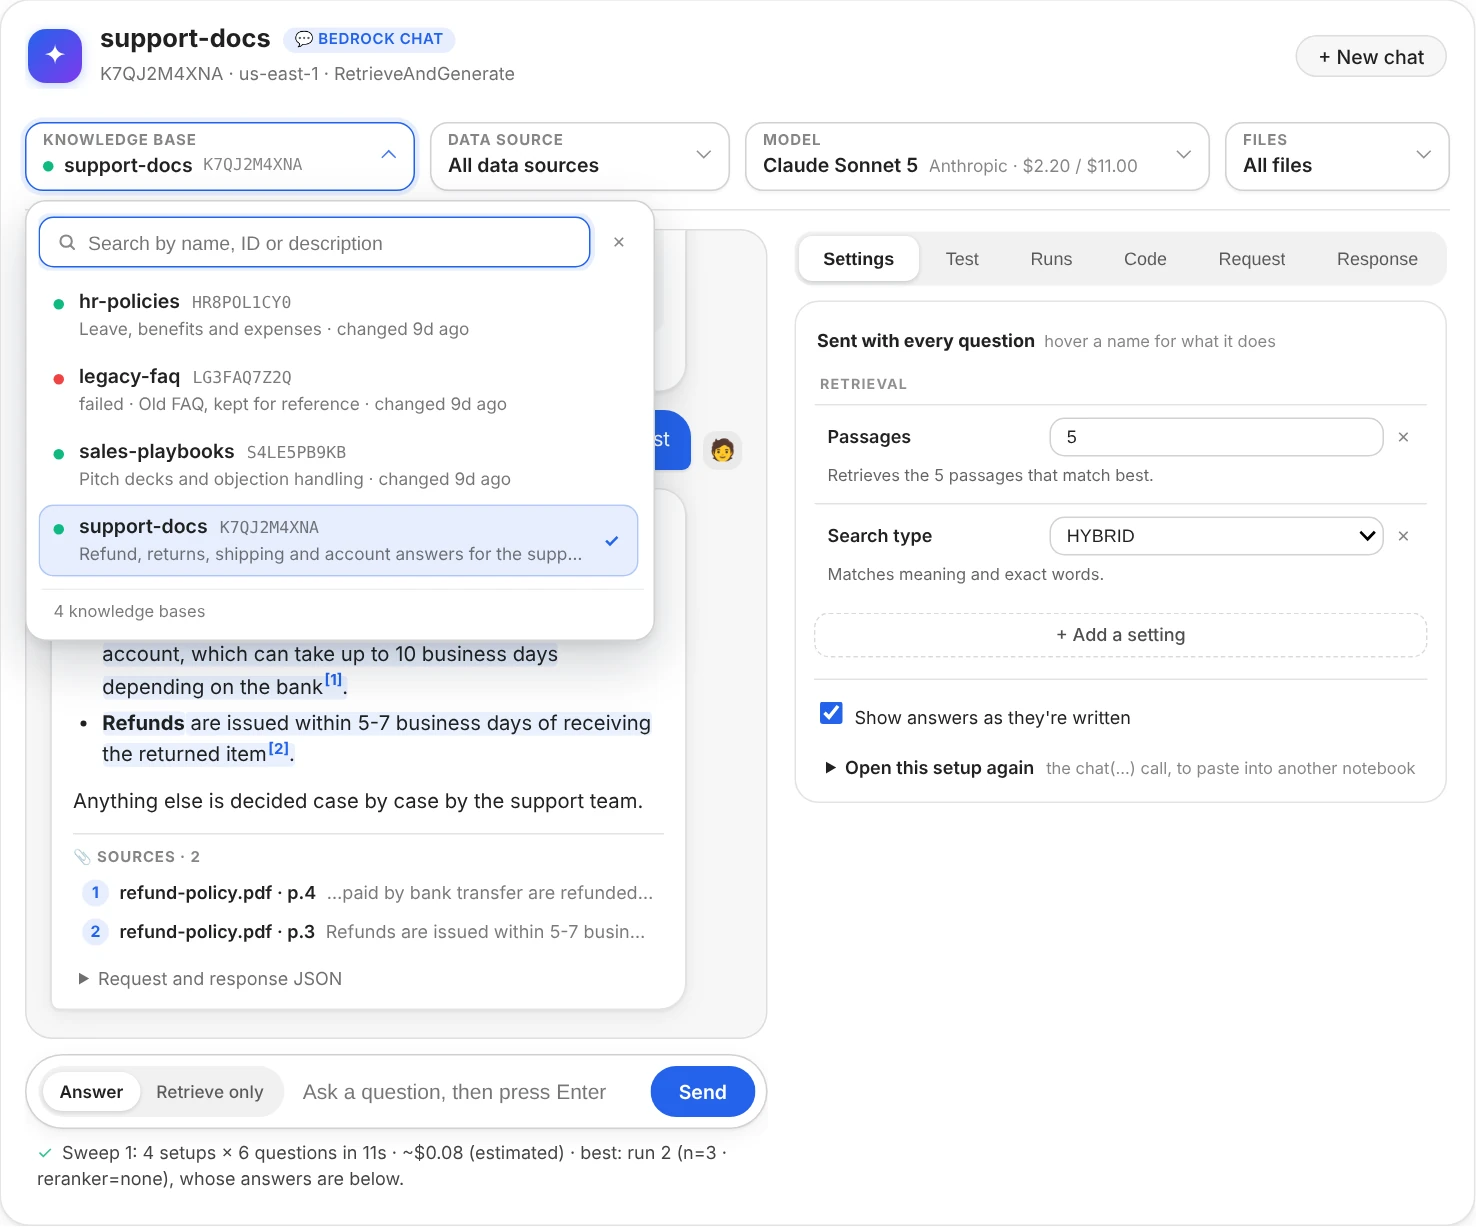Image resolution: width=1476 pixels, height=1227 pixels.
Task: Click Add a setting
Action: point(1121,635)
